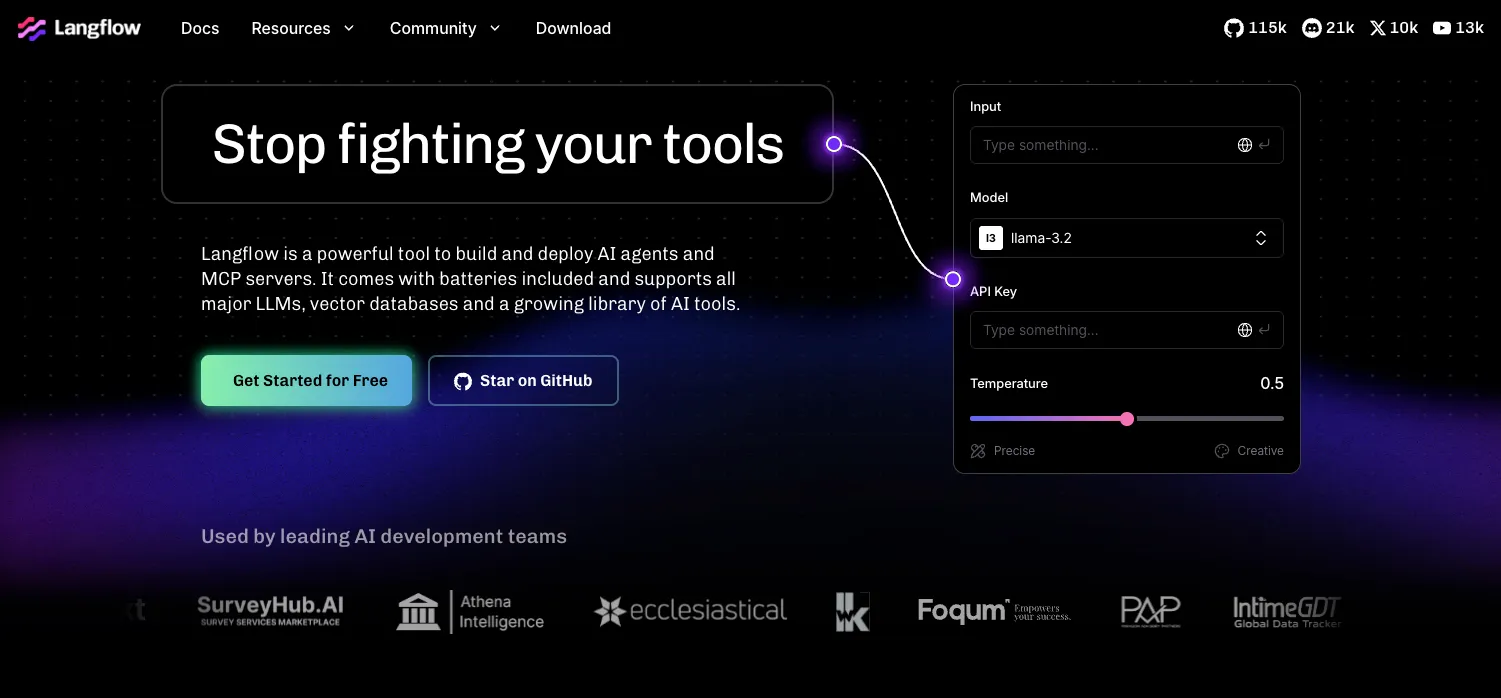
Task: Click the globe icon in the API Key field
Action: (1245, 330)
